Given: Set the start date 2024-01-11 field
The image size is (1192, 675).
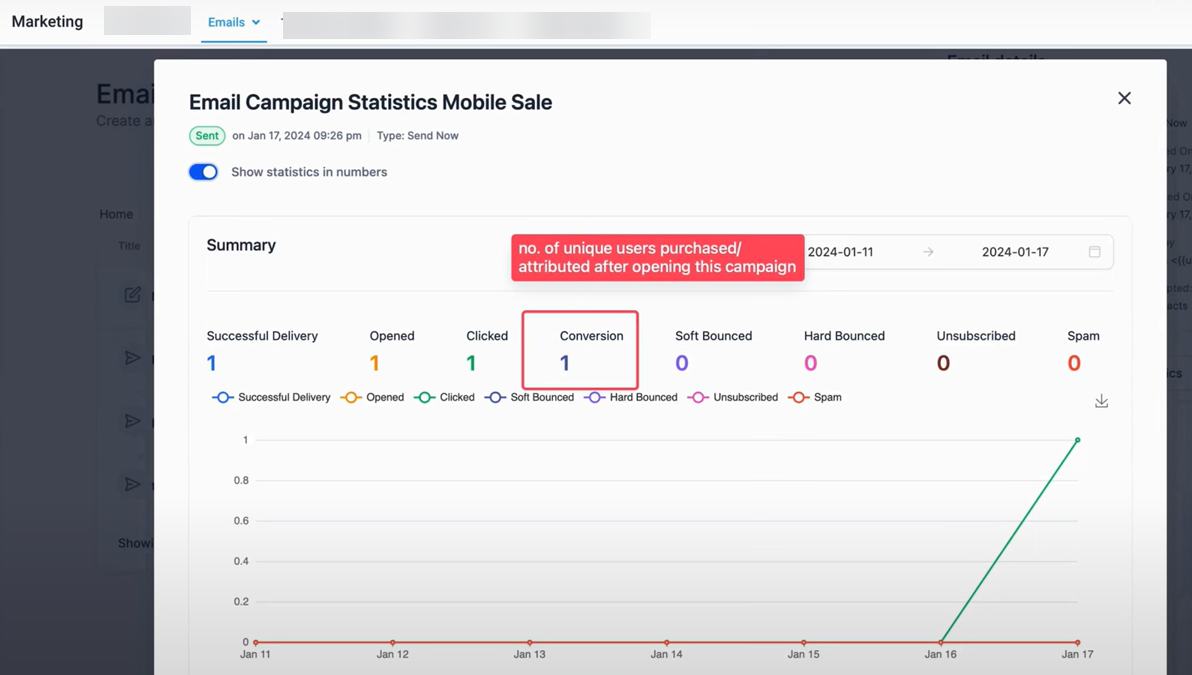Looking at the screenshot, I should point(840,252).
